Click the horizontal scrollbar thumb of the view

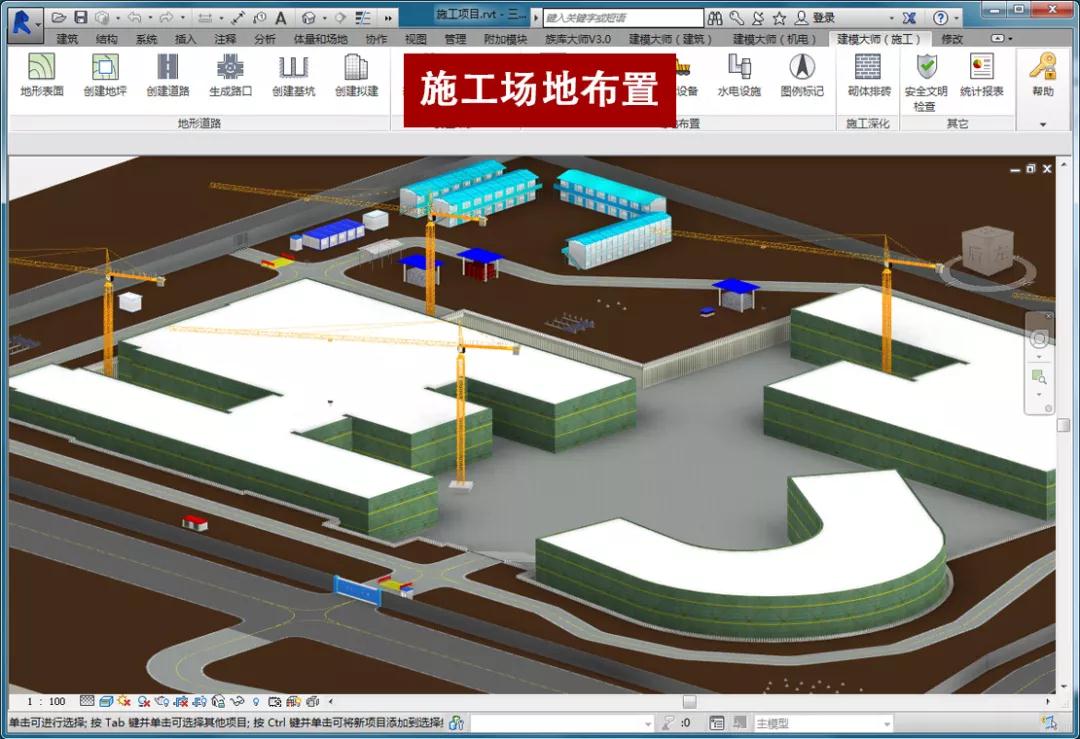click(x=689, y=701)
